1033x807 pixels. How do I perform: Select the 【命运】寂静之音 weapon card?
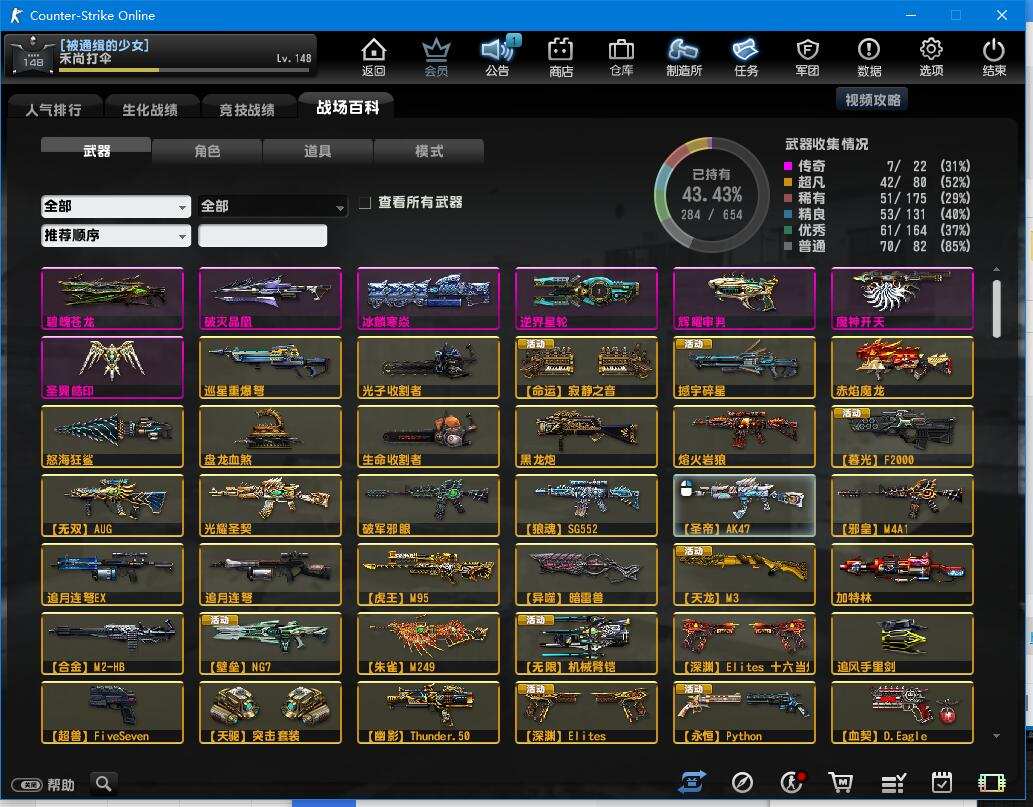(586, 368)
